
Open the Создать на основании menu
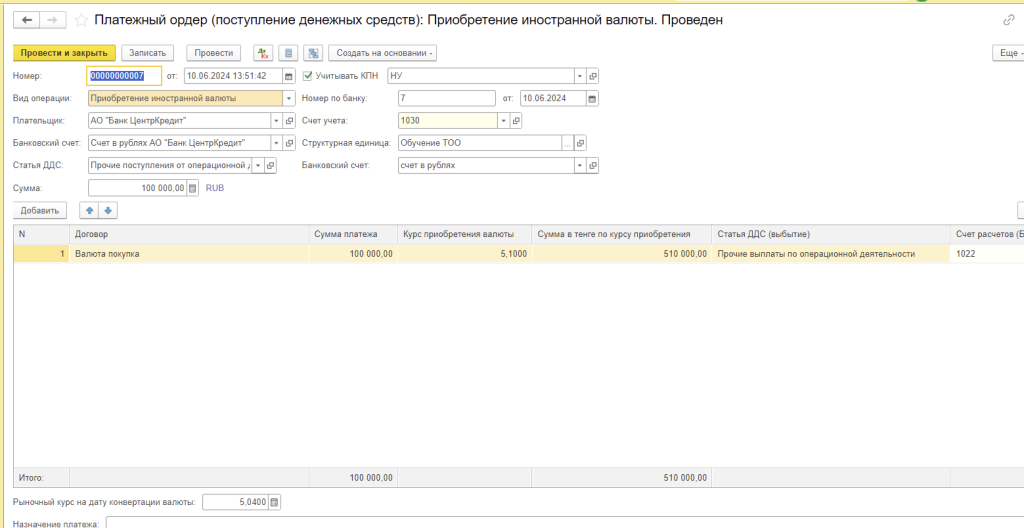pyautogui.click(x=384, y=53)
